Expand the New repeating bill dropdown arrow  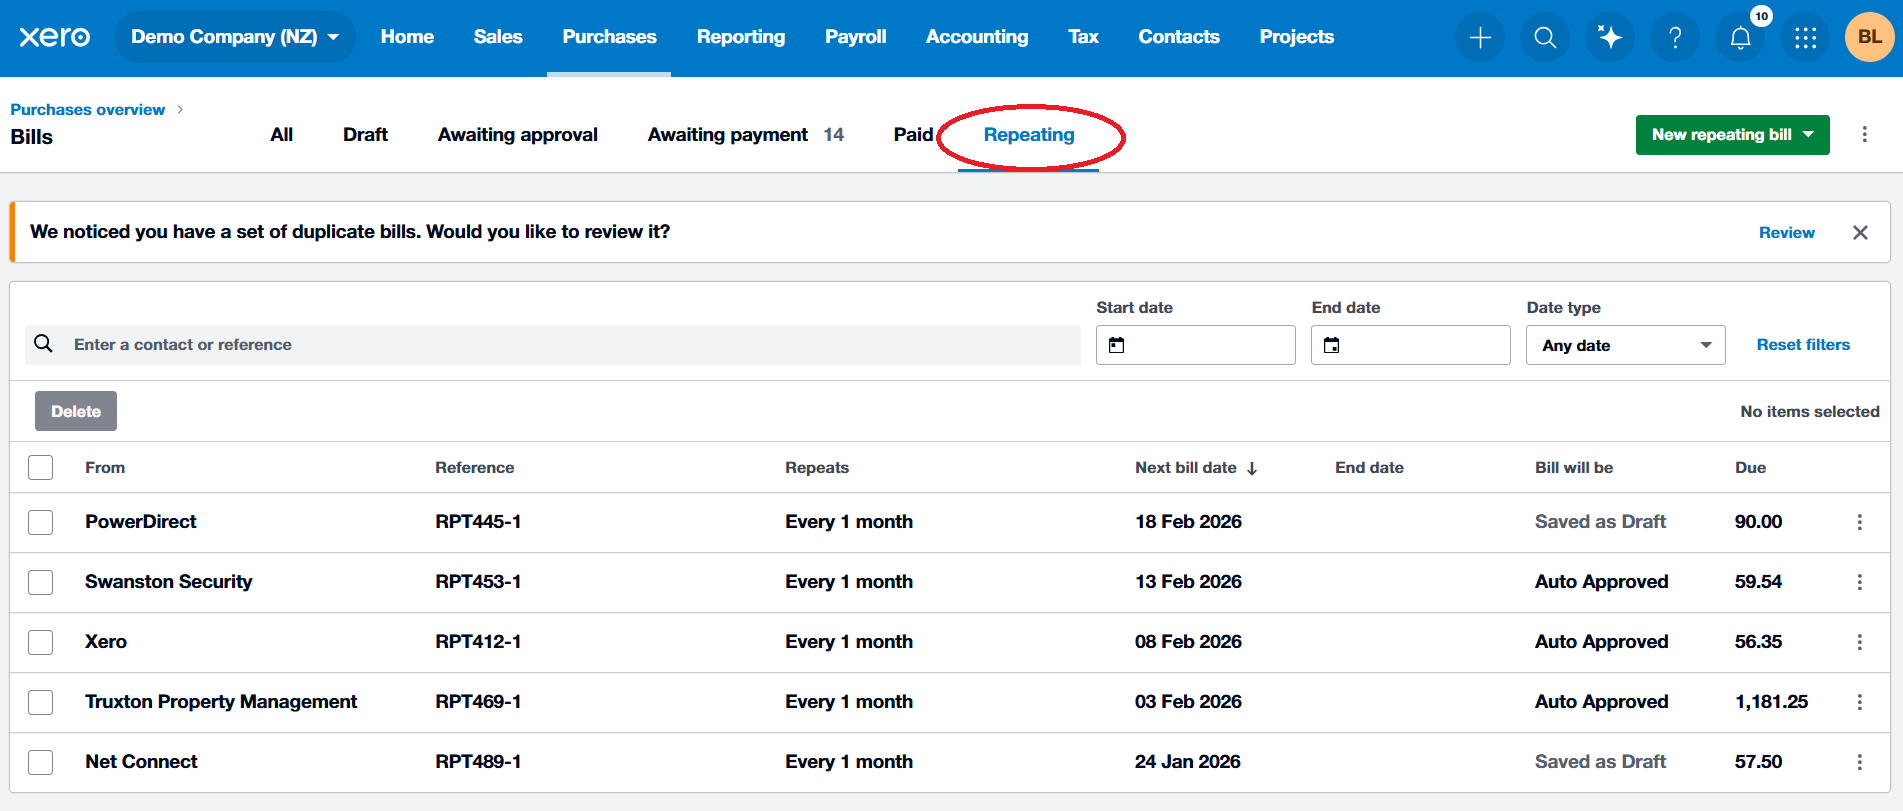point(1809,135)
